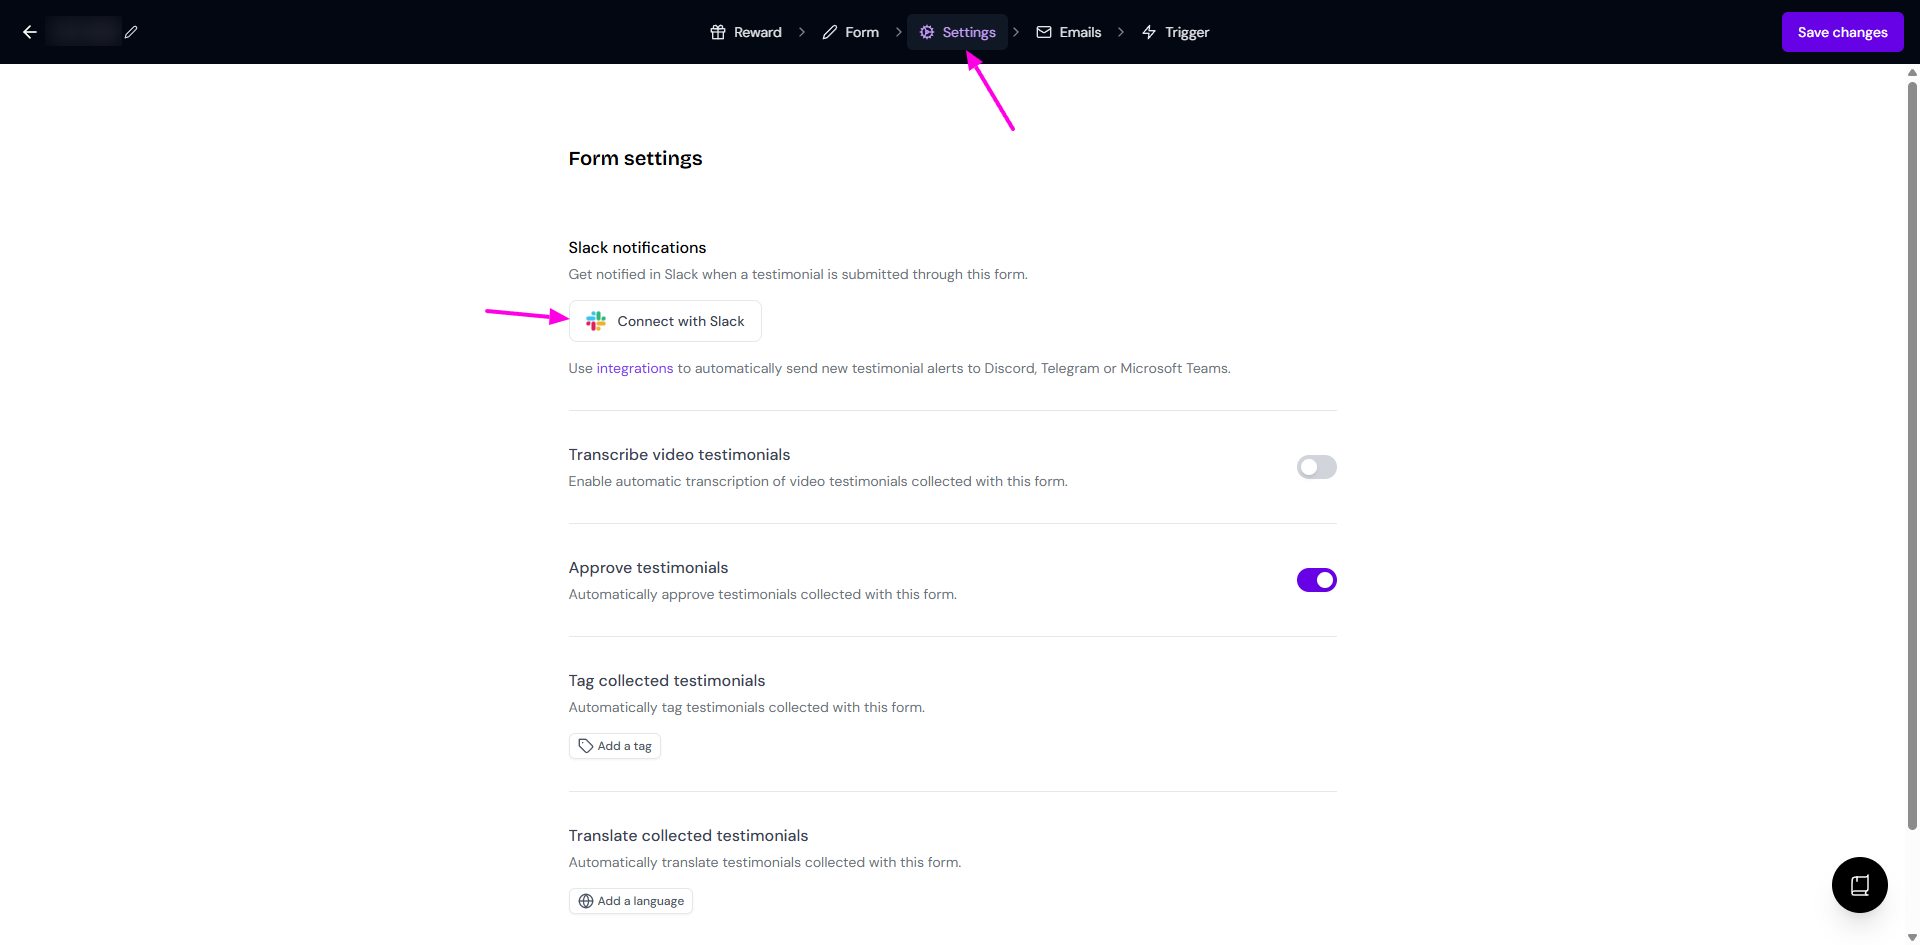
Task: Click chevron between Reward and Form
Action: point(802,32)
